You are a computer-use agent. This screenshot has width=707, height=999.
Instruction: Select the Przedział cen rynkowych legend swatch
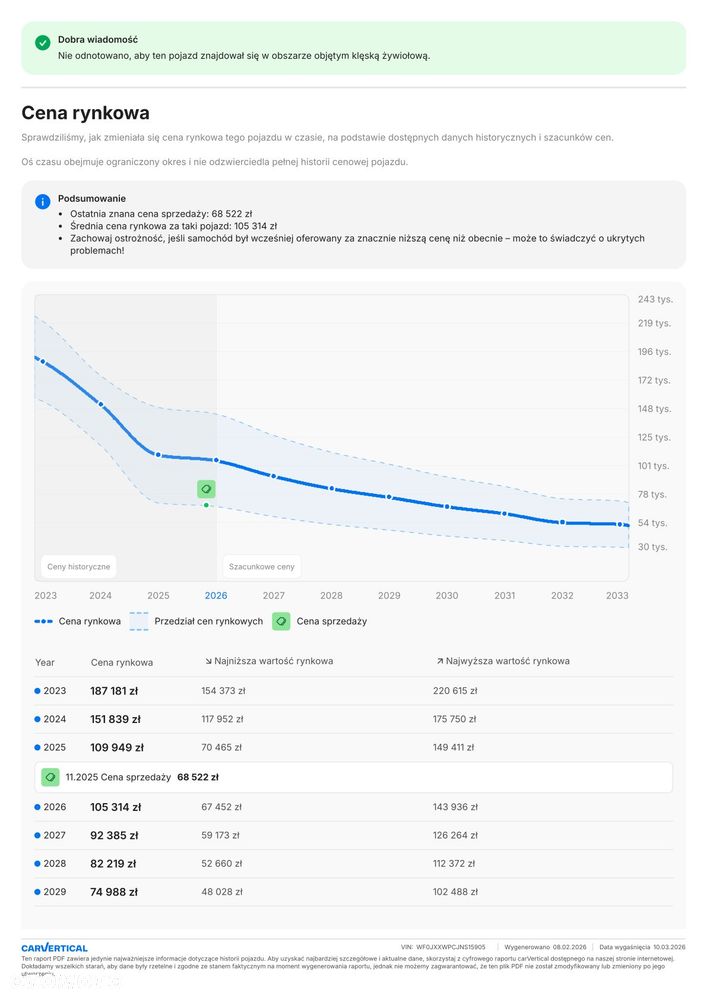click(139, 621)
